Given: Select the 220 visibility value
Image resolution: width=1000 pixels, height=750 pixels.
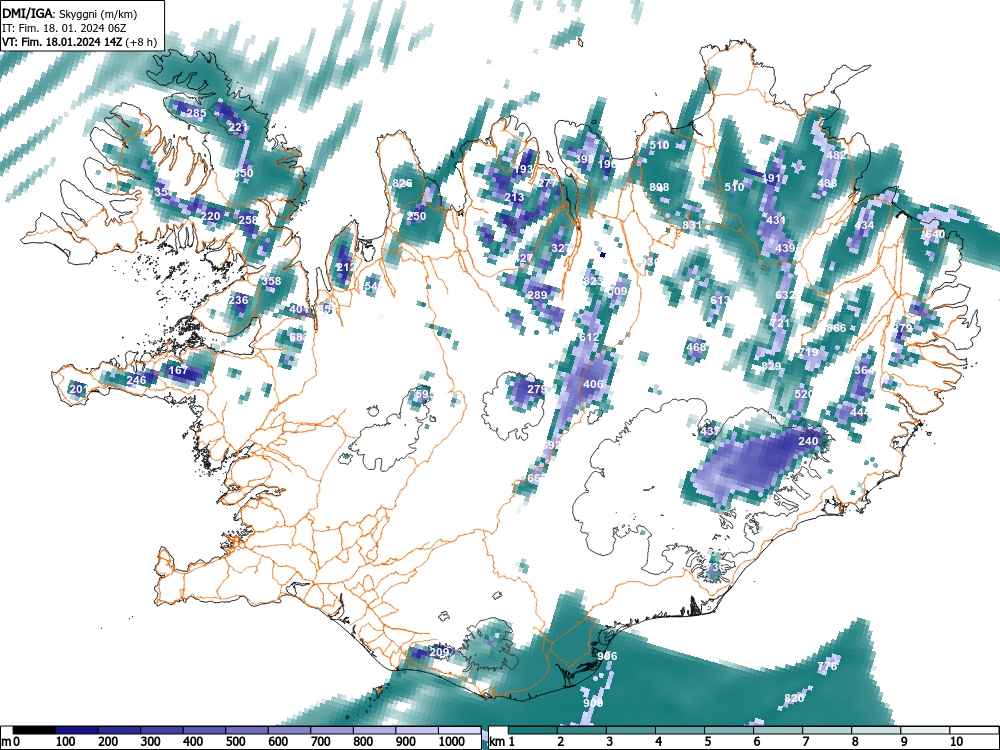Looking at the screenshot, I should (210, 216).
